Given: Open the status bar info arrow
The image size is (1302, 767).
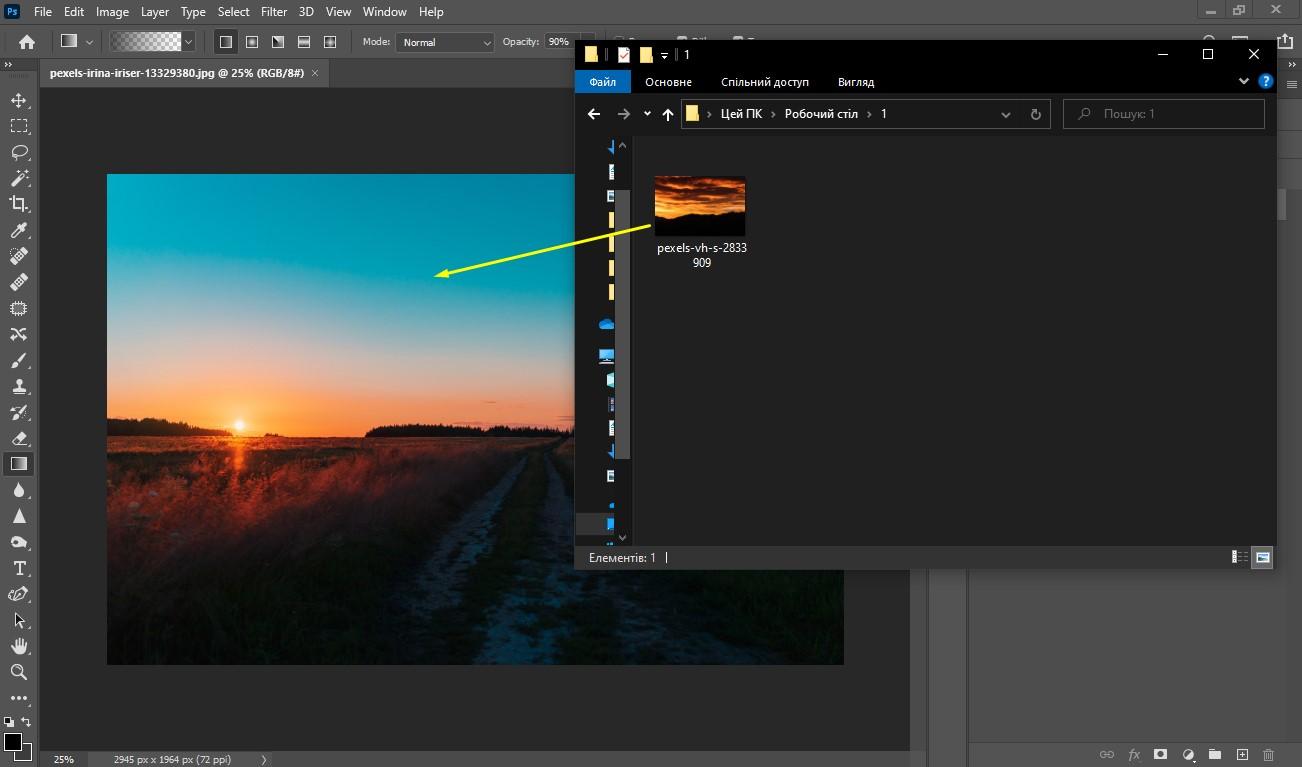Looking at the screenshot, I should click(x=264, y=759).
